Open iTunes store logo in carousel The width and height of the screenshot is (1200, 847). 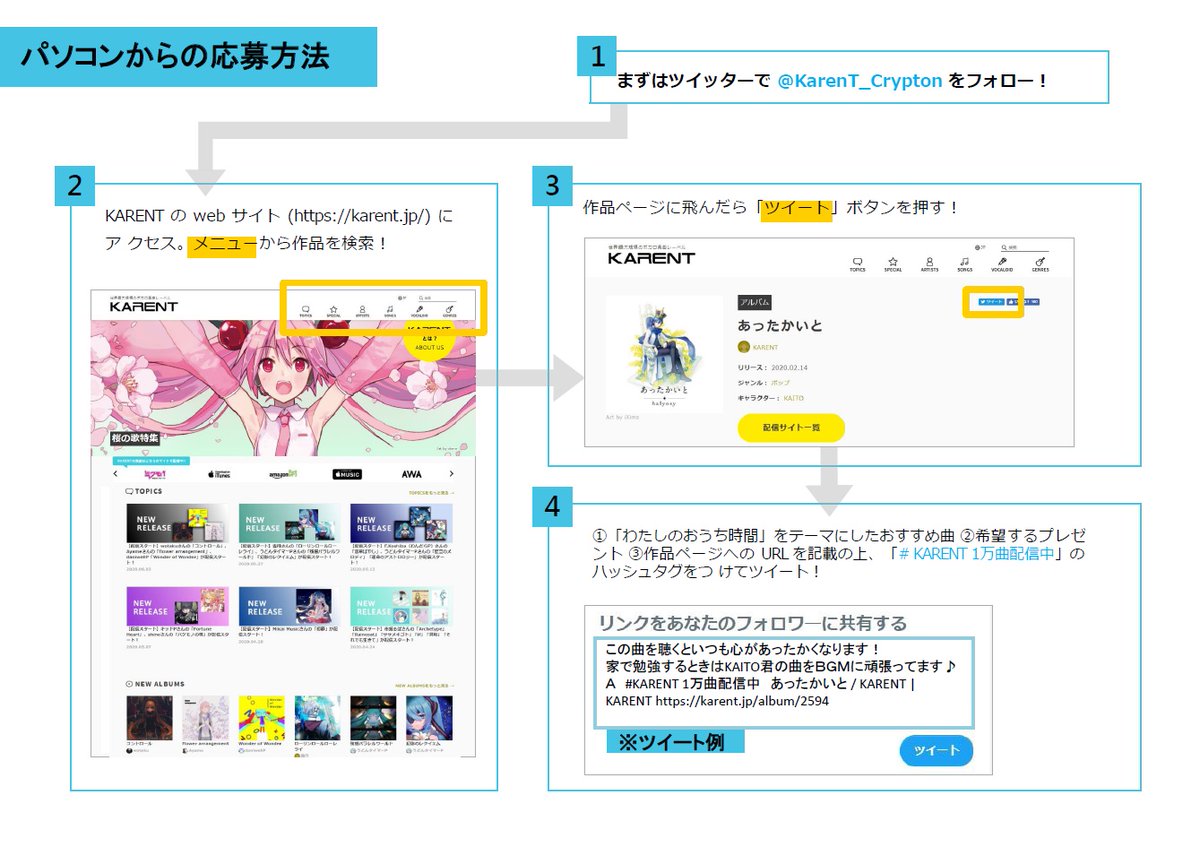219,474
